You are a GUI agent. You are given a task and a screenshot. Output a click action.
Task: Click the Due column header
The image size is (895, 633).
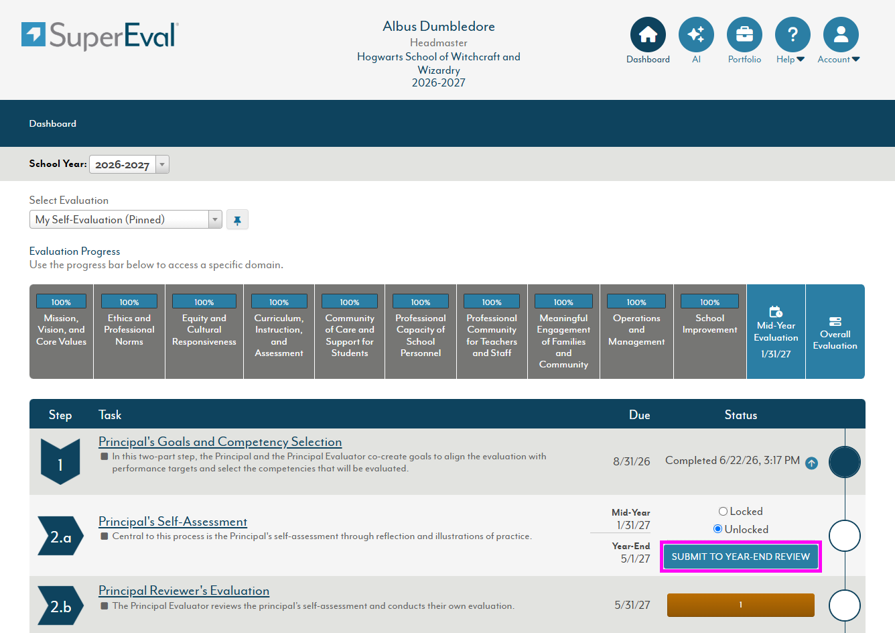click(x=639, y=415)
